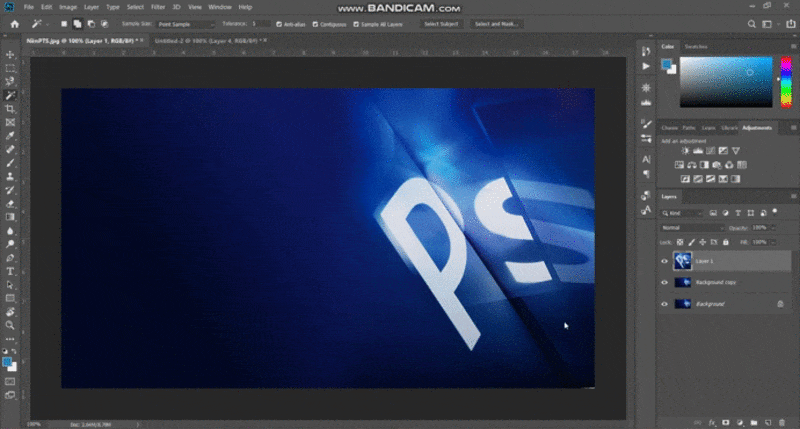
Task: Click the Brightness/Contrast adjustment icon
Action: [685, 150]
